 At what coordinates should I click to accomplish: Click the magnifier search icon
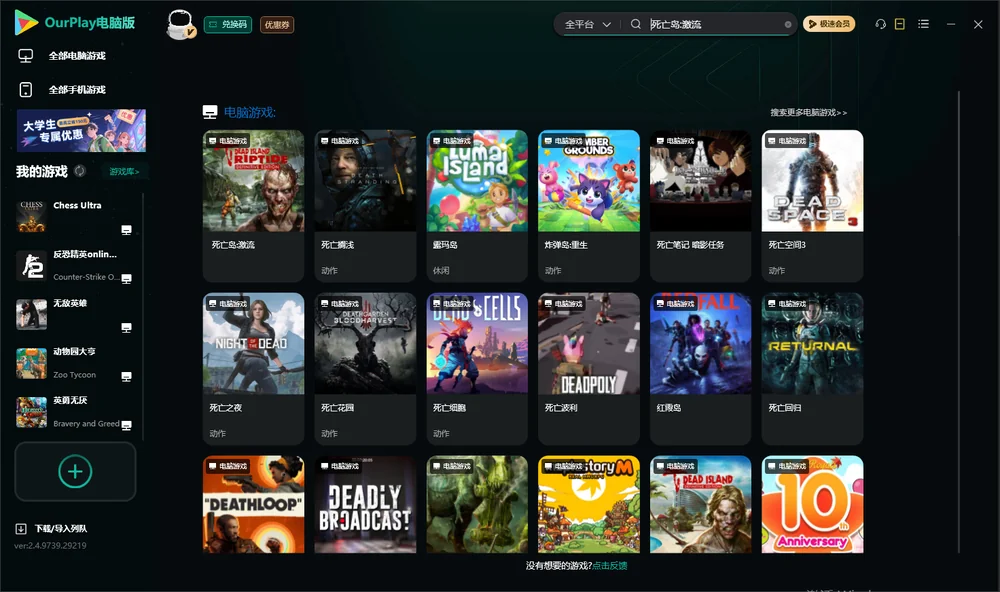point(636,24)
